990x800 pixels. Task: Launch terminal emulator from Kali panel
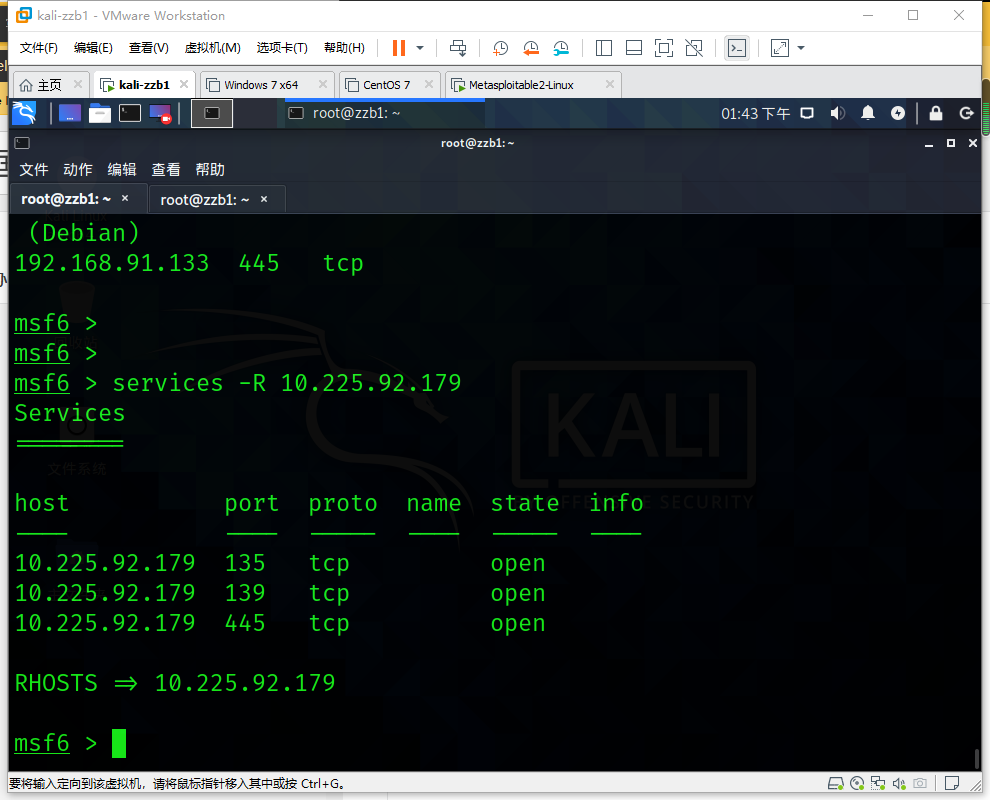pos(130,113)
